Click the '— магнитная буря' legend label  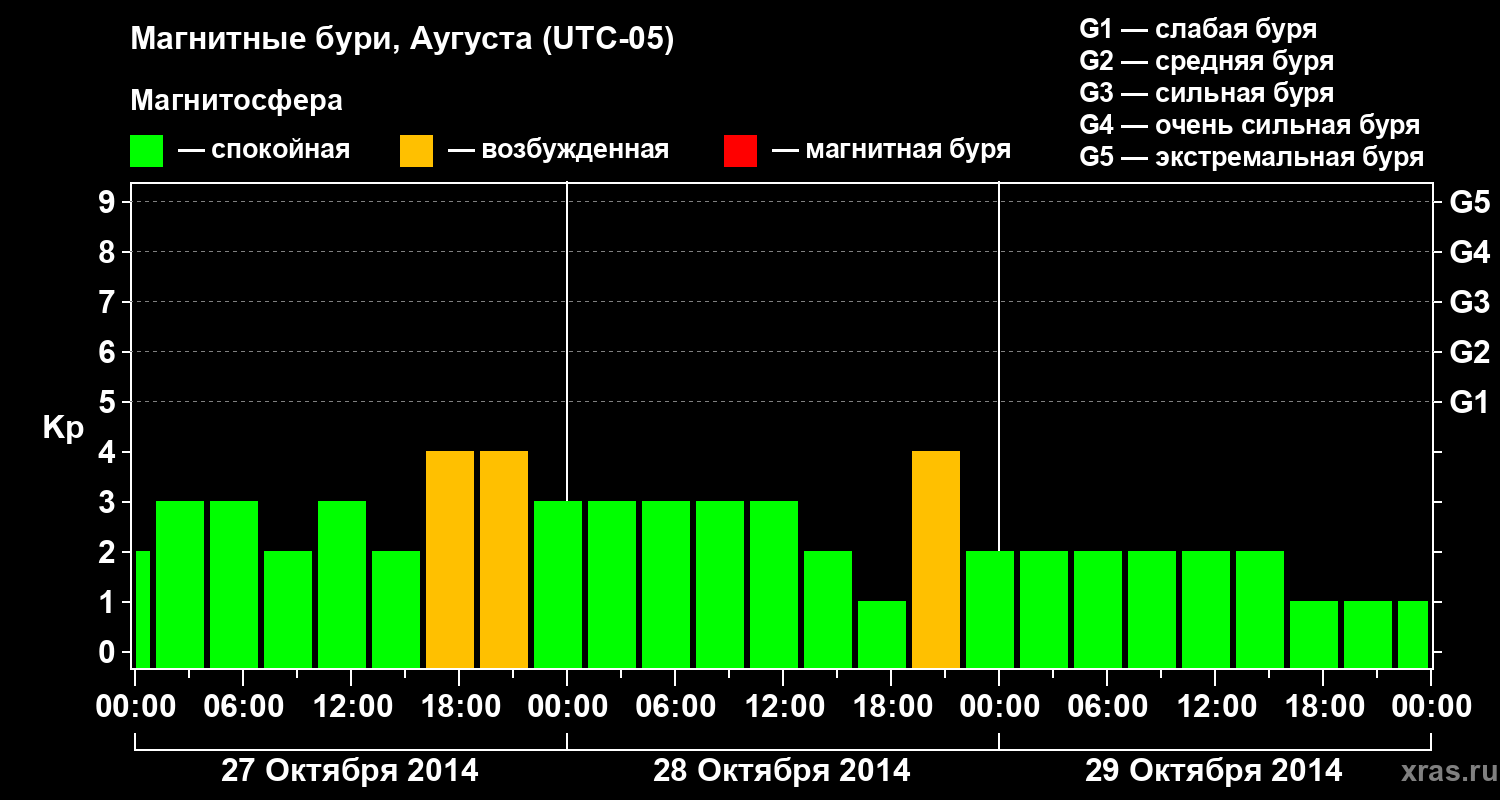891,151
